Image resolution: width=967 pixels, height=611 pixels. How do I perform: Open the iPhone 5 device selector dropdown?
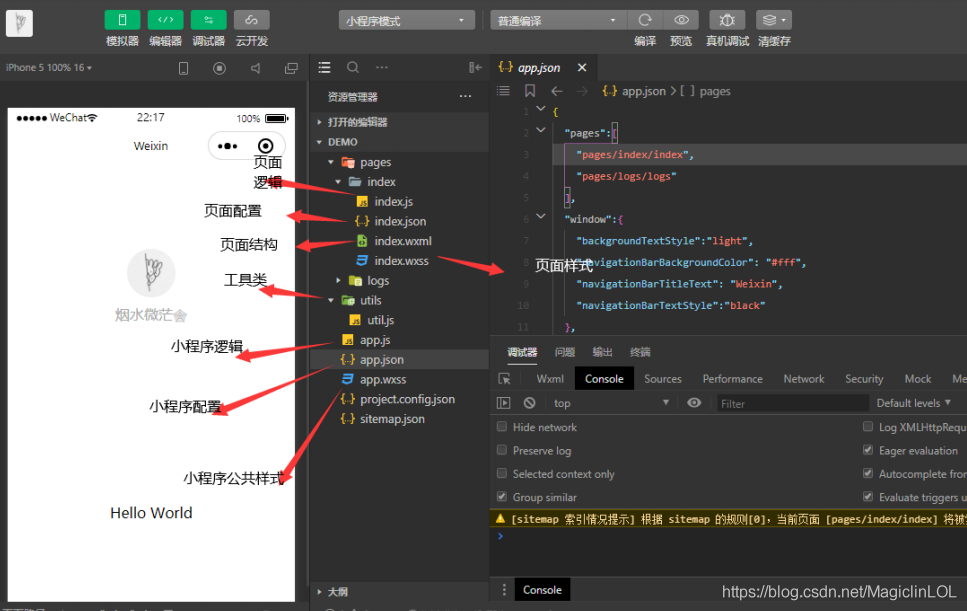[x=42, y=66]
